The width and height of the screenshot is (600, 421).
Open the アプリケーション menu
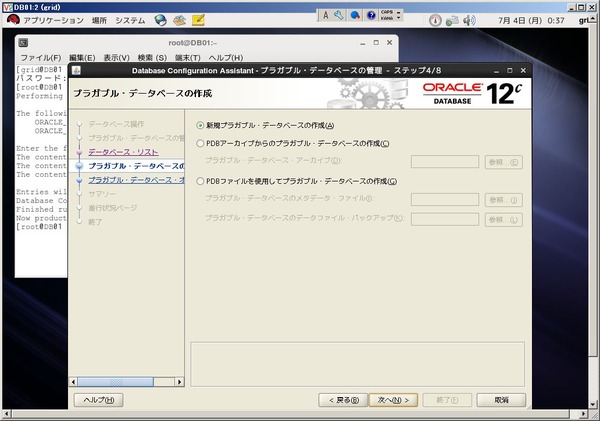[x=53, y=20]
